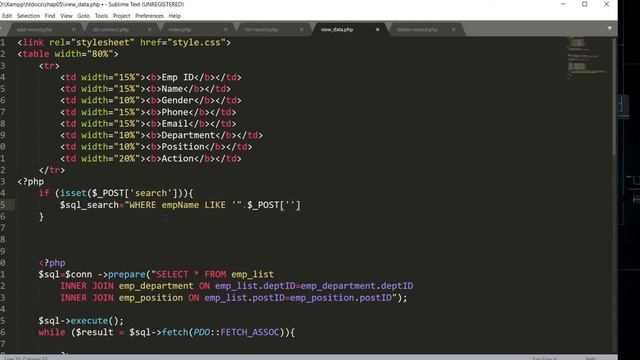Click the closing </tr> tag
Screen dimensions: 640x360
[x=52, y=170]
